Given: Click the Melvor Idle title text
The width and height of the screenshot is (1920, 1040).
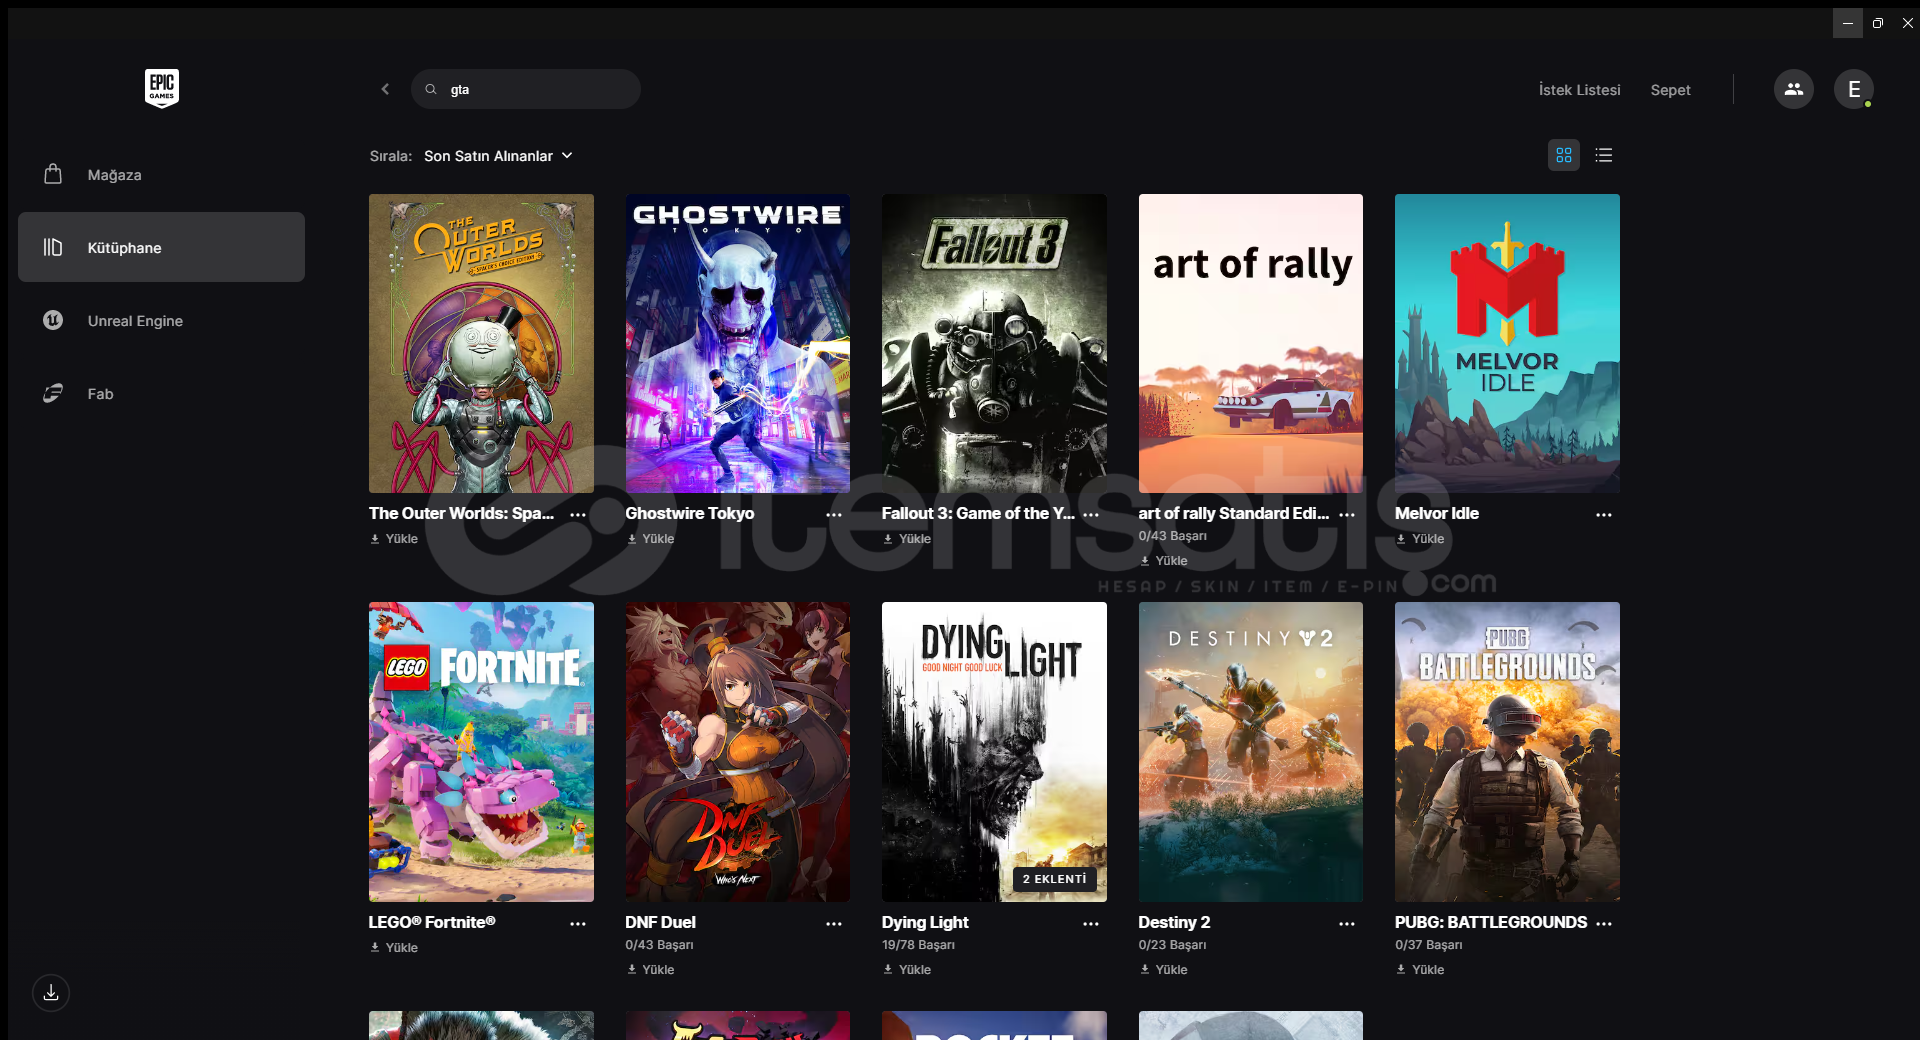Looking at the screenshot, I should click(1437, 513).
